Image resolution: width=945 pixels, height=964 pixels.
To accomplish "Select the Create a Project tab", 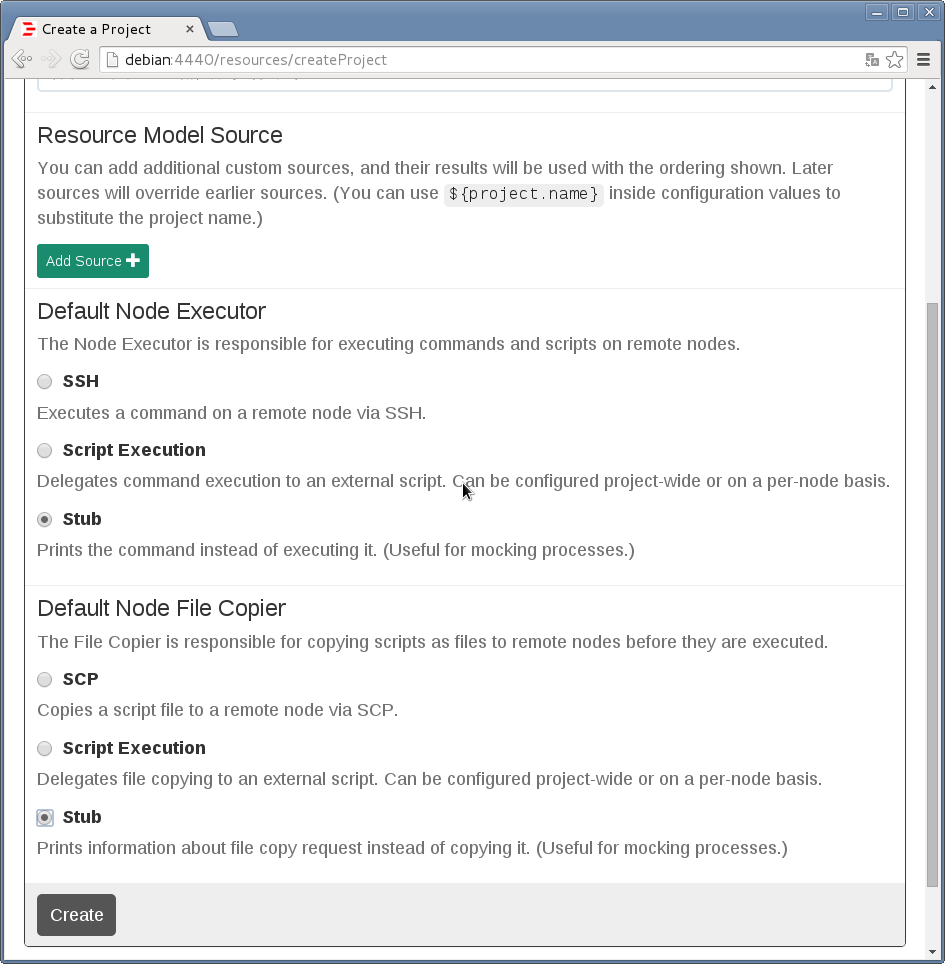I will coord(108,29).
